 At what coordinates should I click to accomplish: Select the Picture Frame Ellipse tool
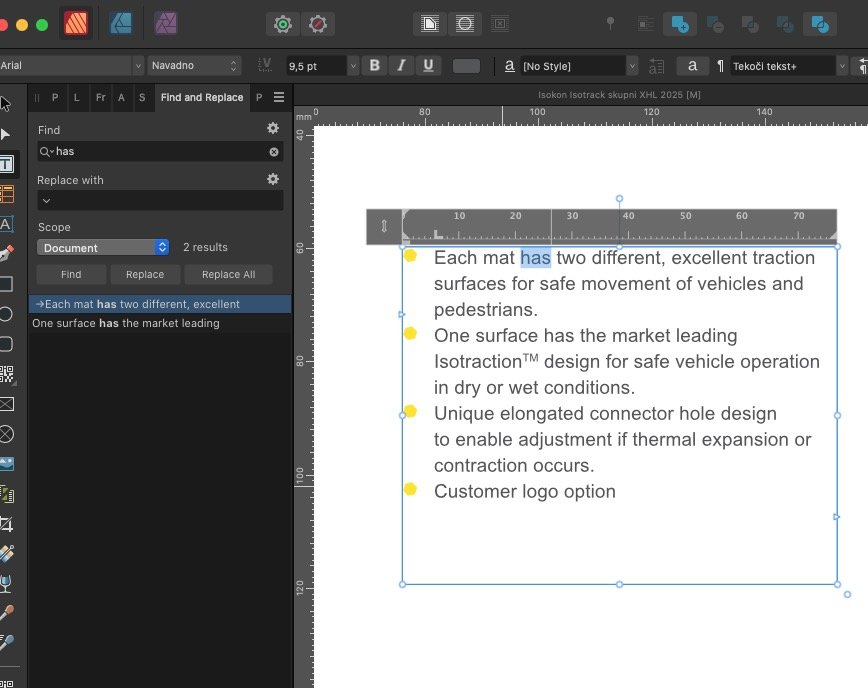pos(7,434)
